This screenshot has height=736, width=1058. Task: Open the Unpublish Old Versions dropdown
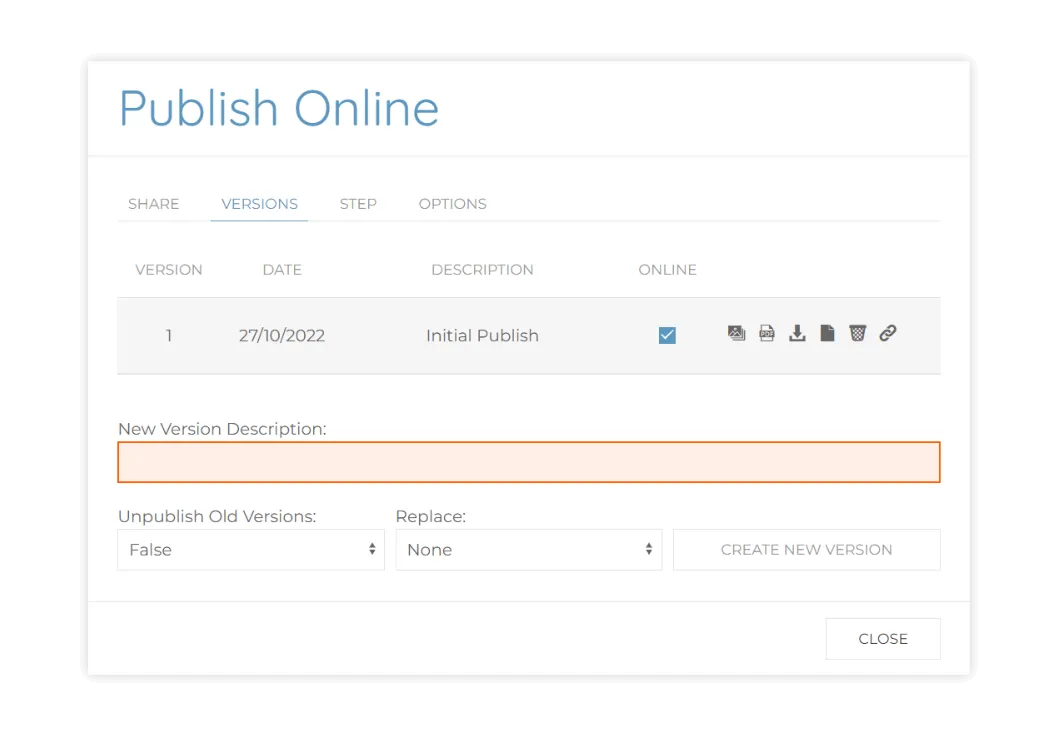tap(251, 550)
